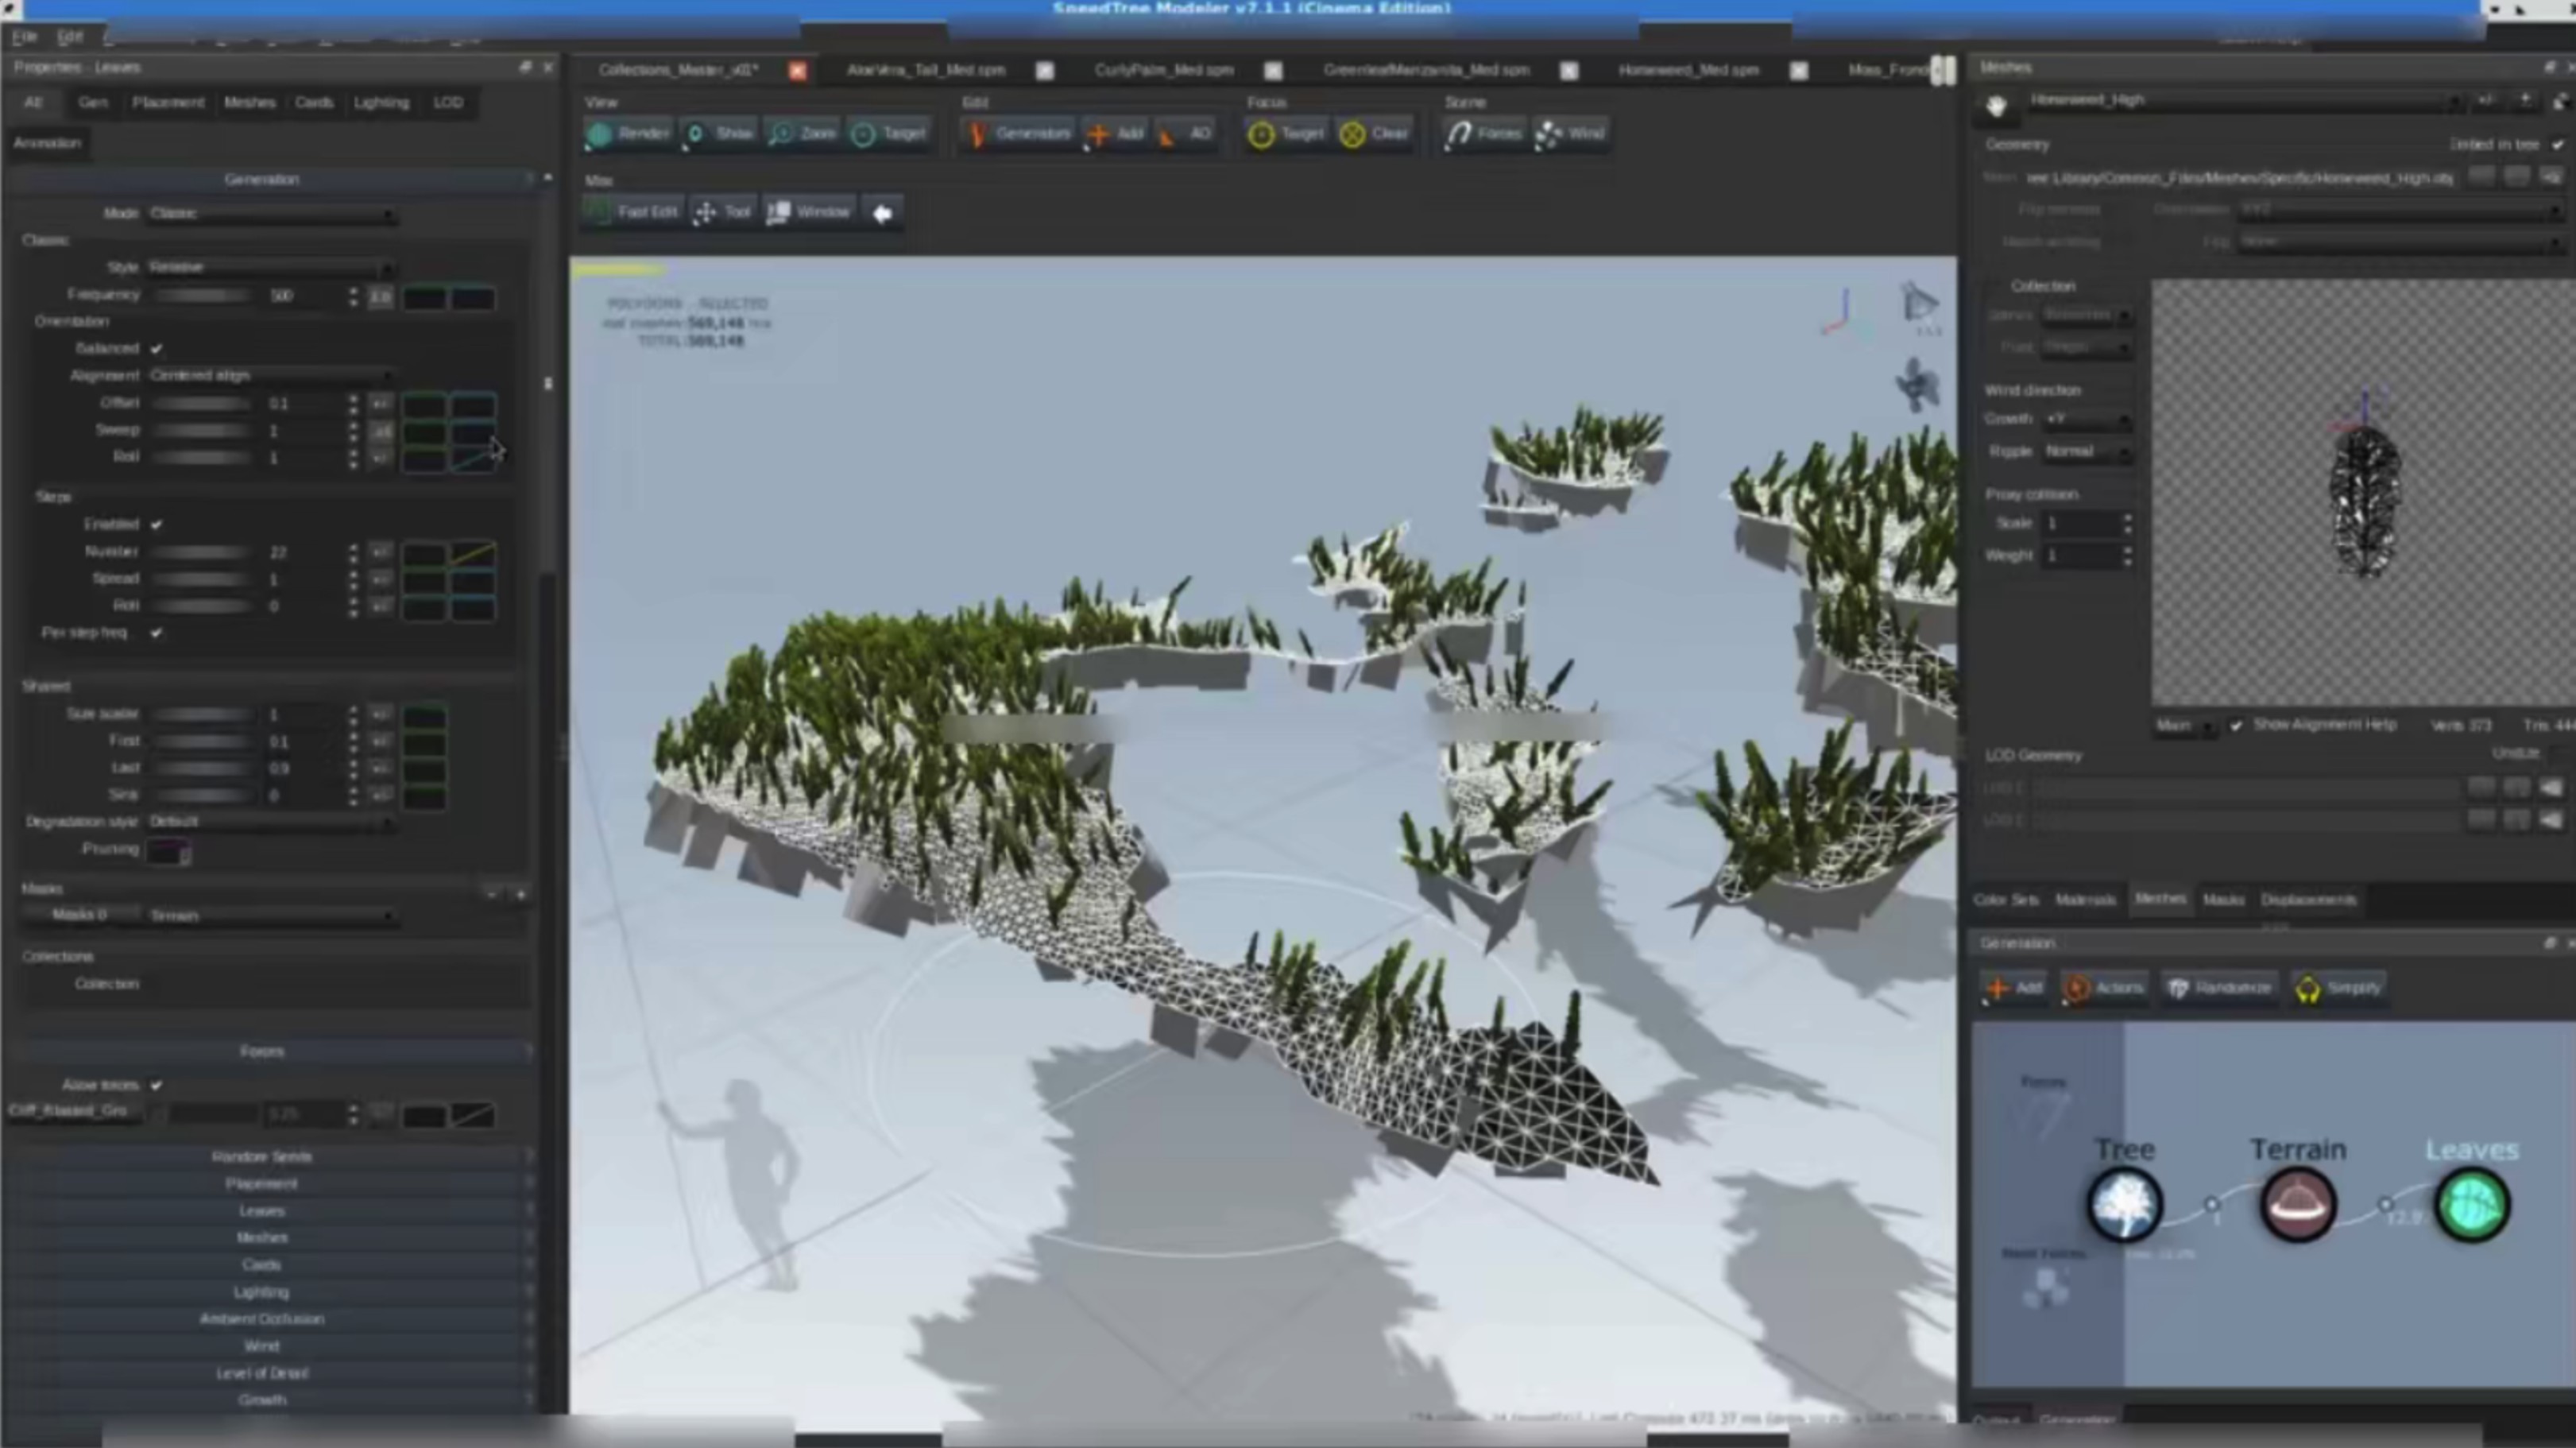Viewport: 2576px width, 1448px height.
Task: Click the Randomize icon in Generation panel
Action: (2178, 988)
